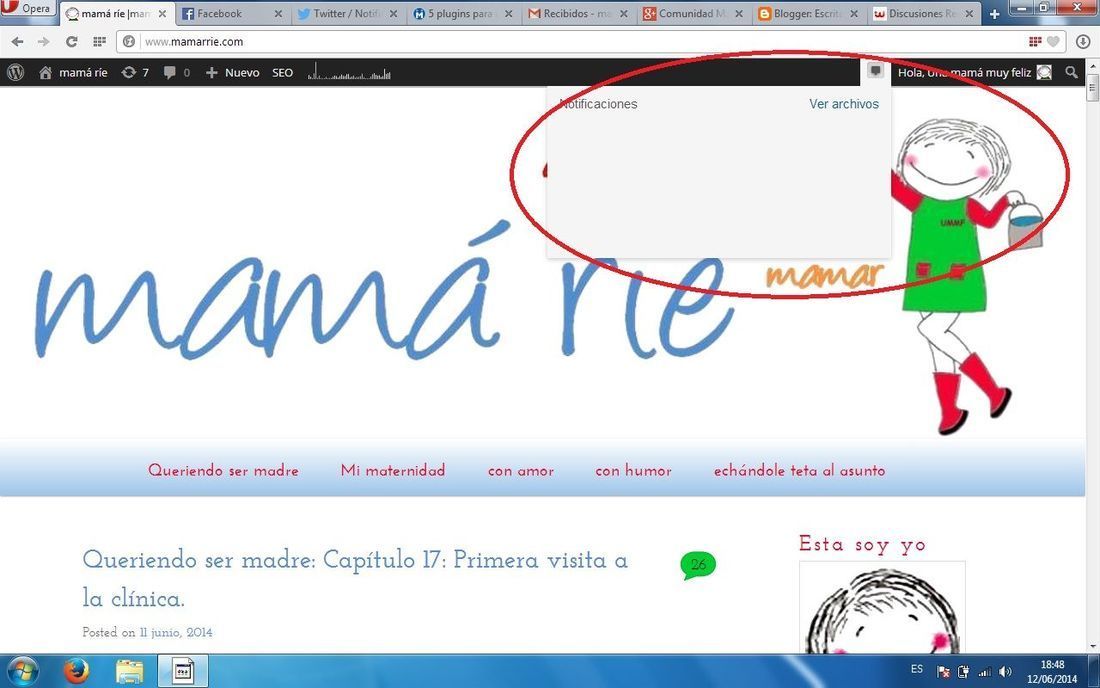This screenshot has width=1100, height=688.
Task: Open the volume speaker tray icon
Action: (x=1005, y=672)
